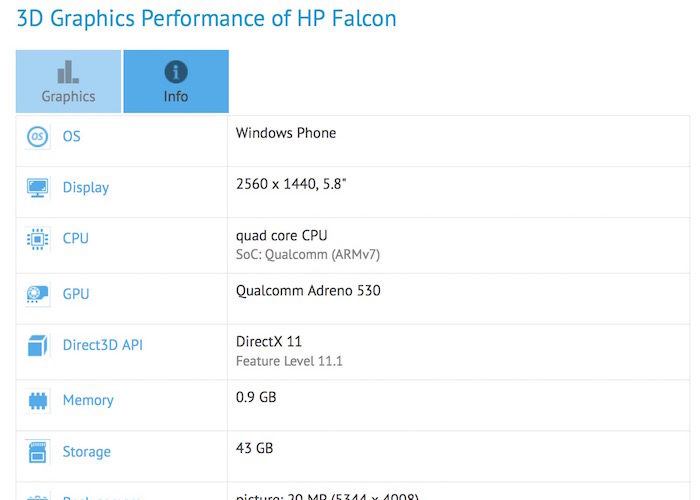Click the GPU label text

[75, 294]
